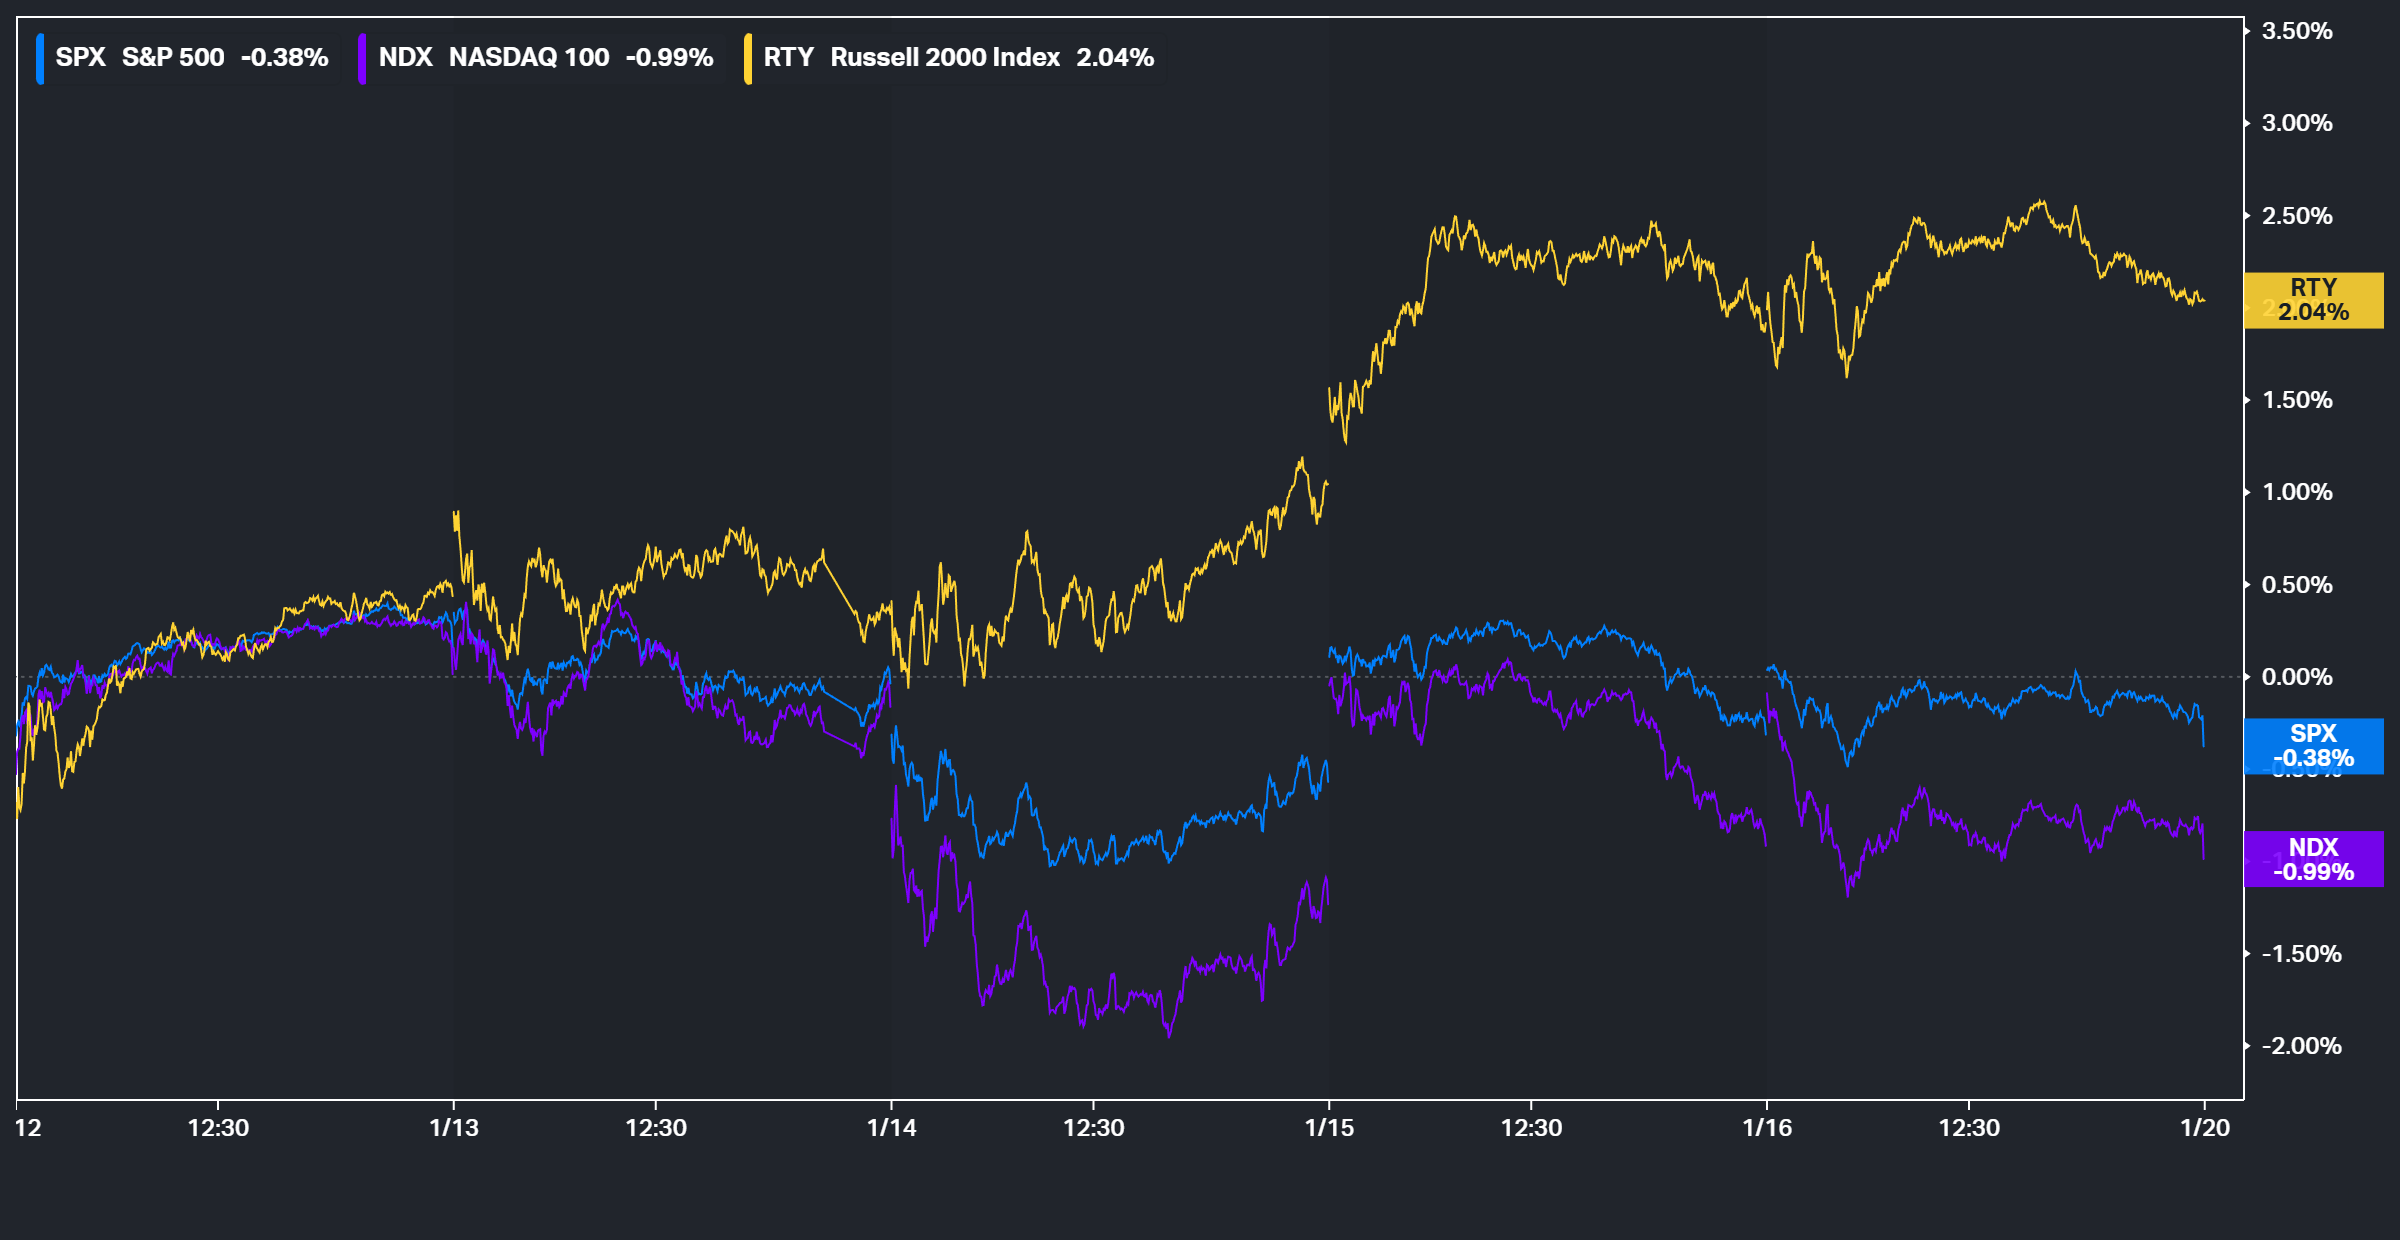Click the yellow RTY color bar
Viewport: 2400px width, 1240px height.
(x=748, y=58)
